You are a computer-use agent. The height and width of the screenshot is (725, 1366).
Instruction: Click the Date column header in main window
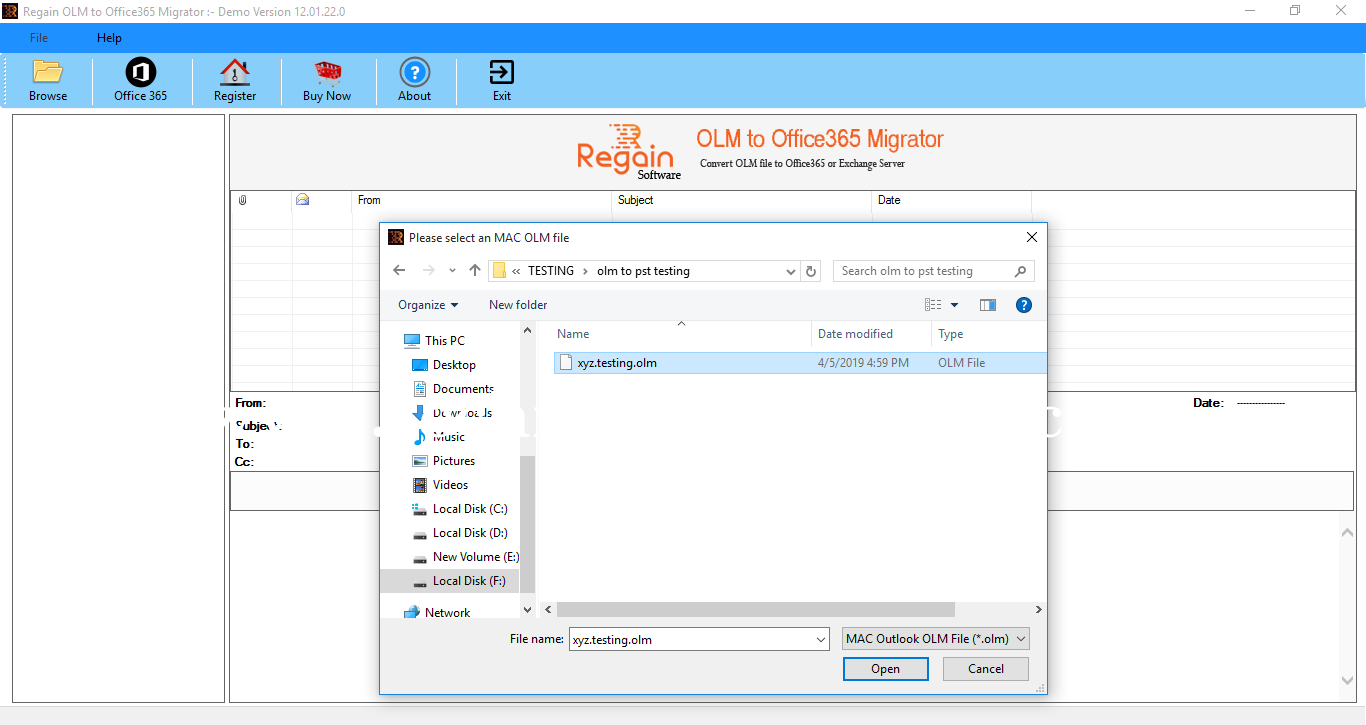click(x=952, y=200)
